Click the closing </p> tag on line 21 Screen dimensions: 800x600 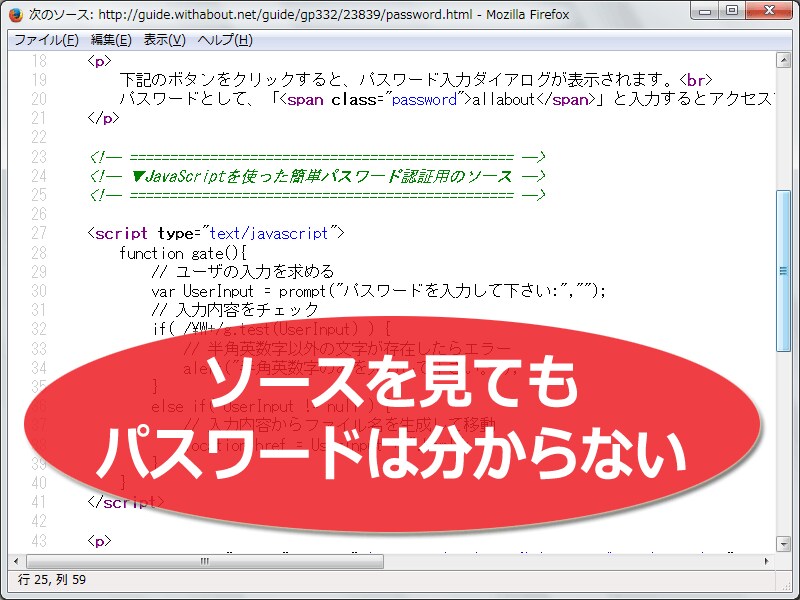103,118
